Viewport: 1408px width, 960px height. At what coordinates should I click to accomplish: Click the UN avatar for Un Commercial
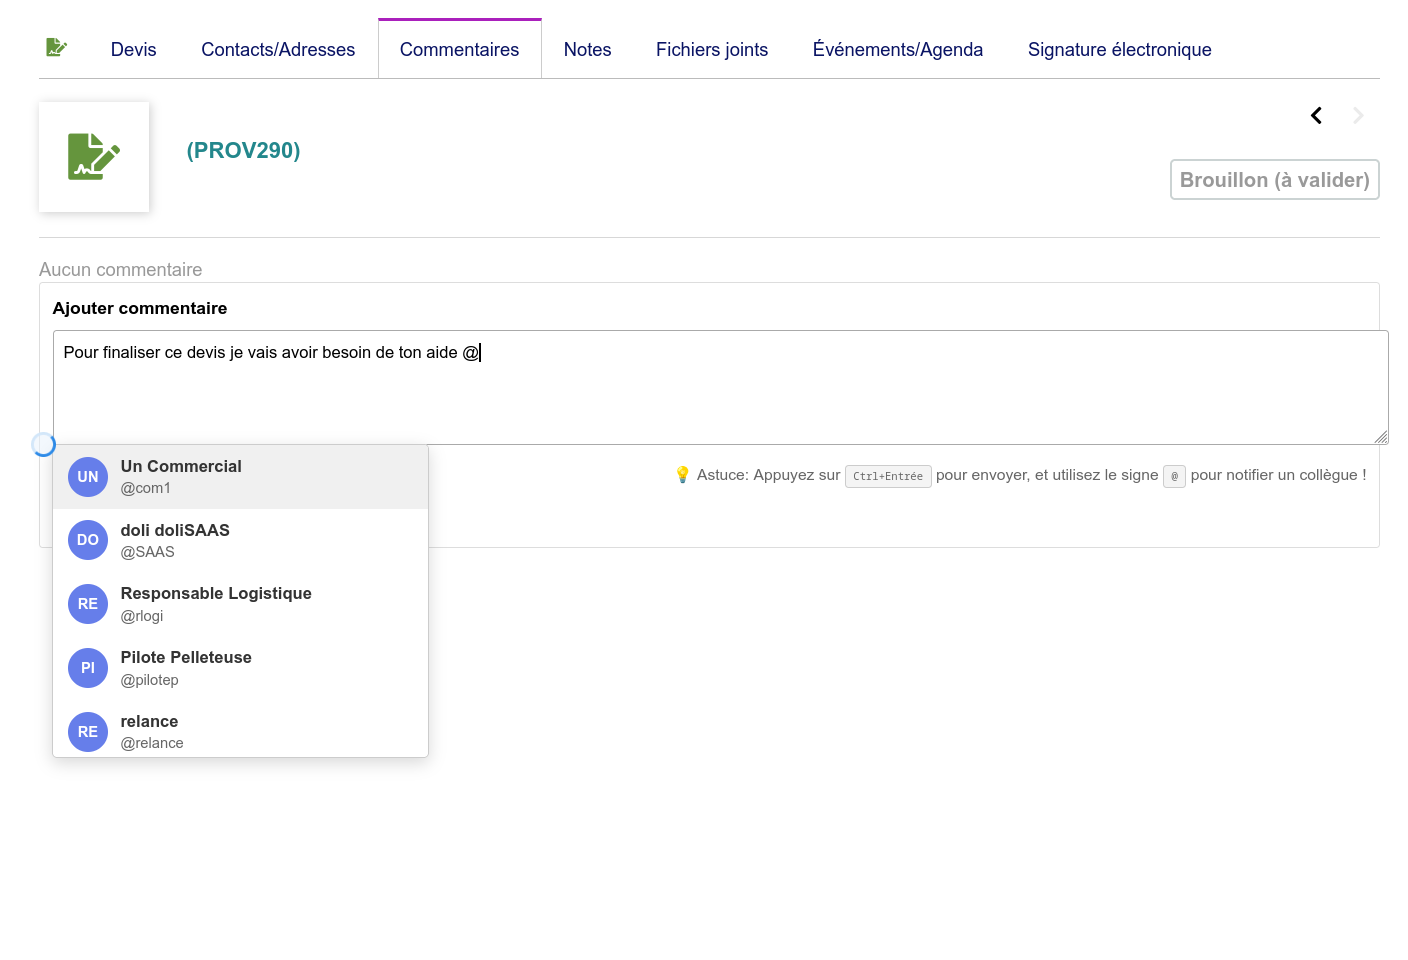(x=88, y=477)
